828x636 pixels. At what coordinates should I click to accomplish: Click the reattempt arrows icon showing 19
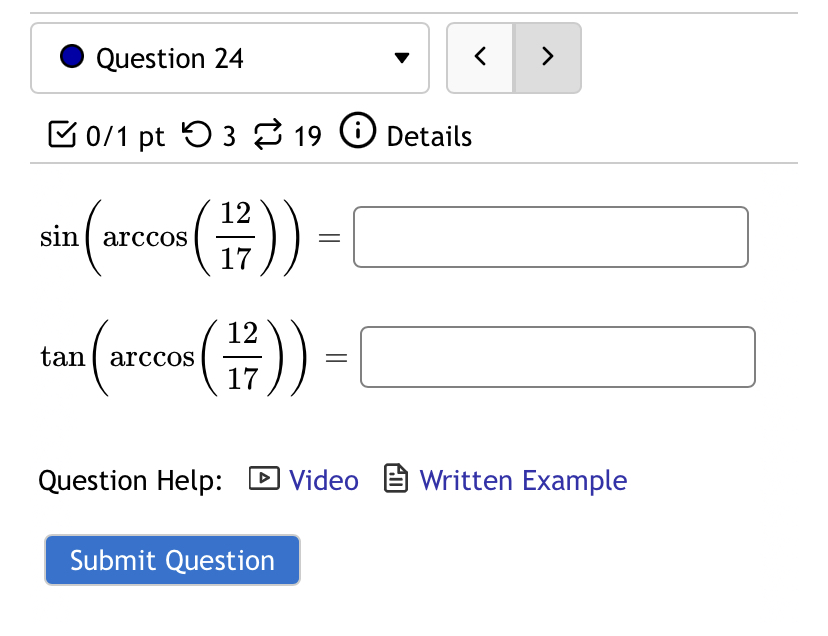pos(267,135)
